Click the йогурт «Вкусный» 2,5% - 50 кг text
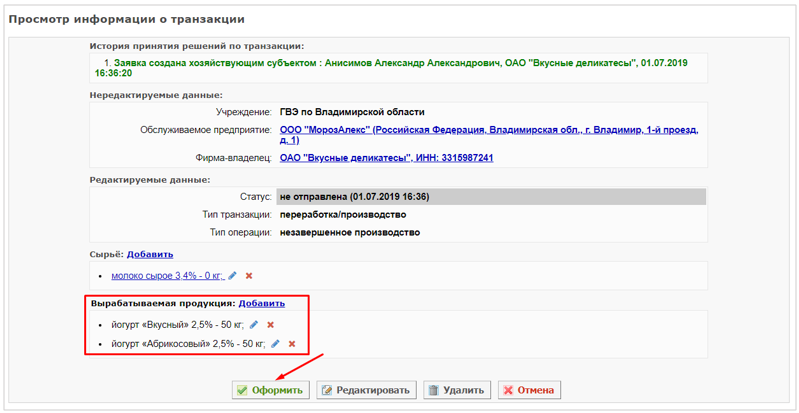Image resolution: width=799 pixels, height=413 pixels. pyautogui.click(x=178, y=325)
